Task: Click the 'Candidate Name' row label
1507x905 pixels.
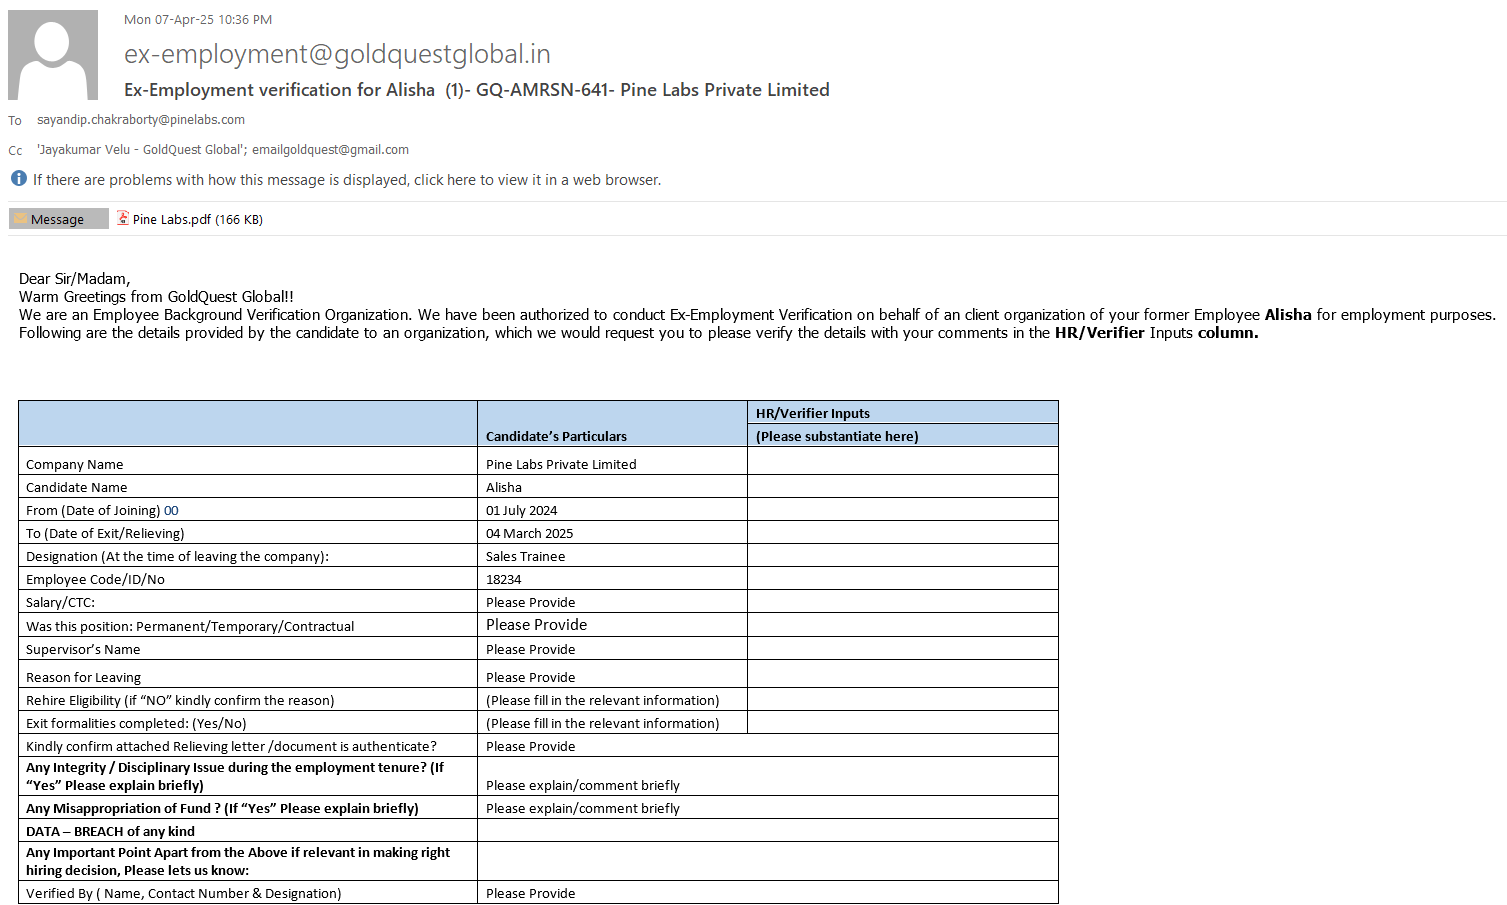Action: [x=77, y=487]
